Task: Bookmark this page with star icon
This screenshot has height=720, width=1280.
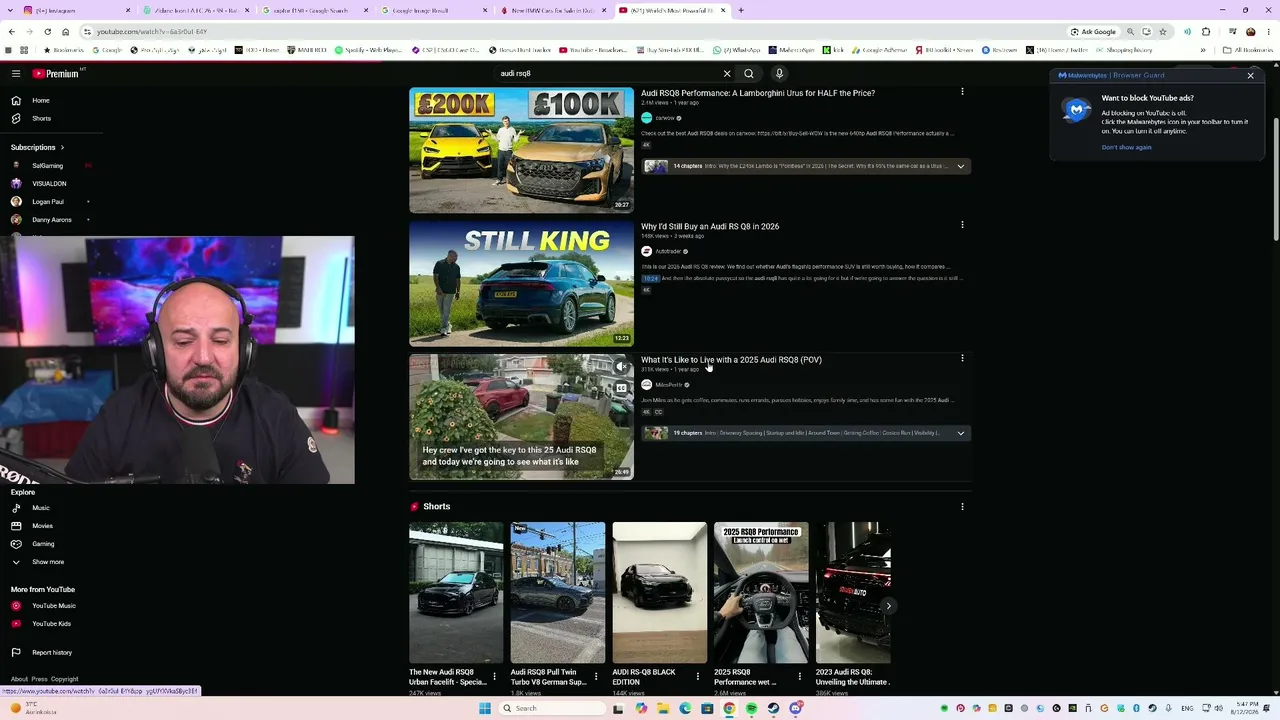Action: (x=1162, y=31)
